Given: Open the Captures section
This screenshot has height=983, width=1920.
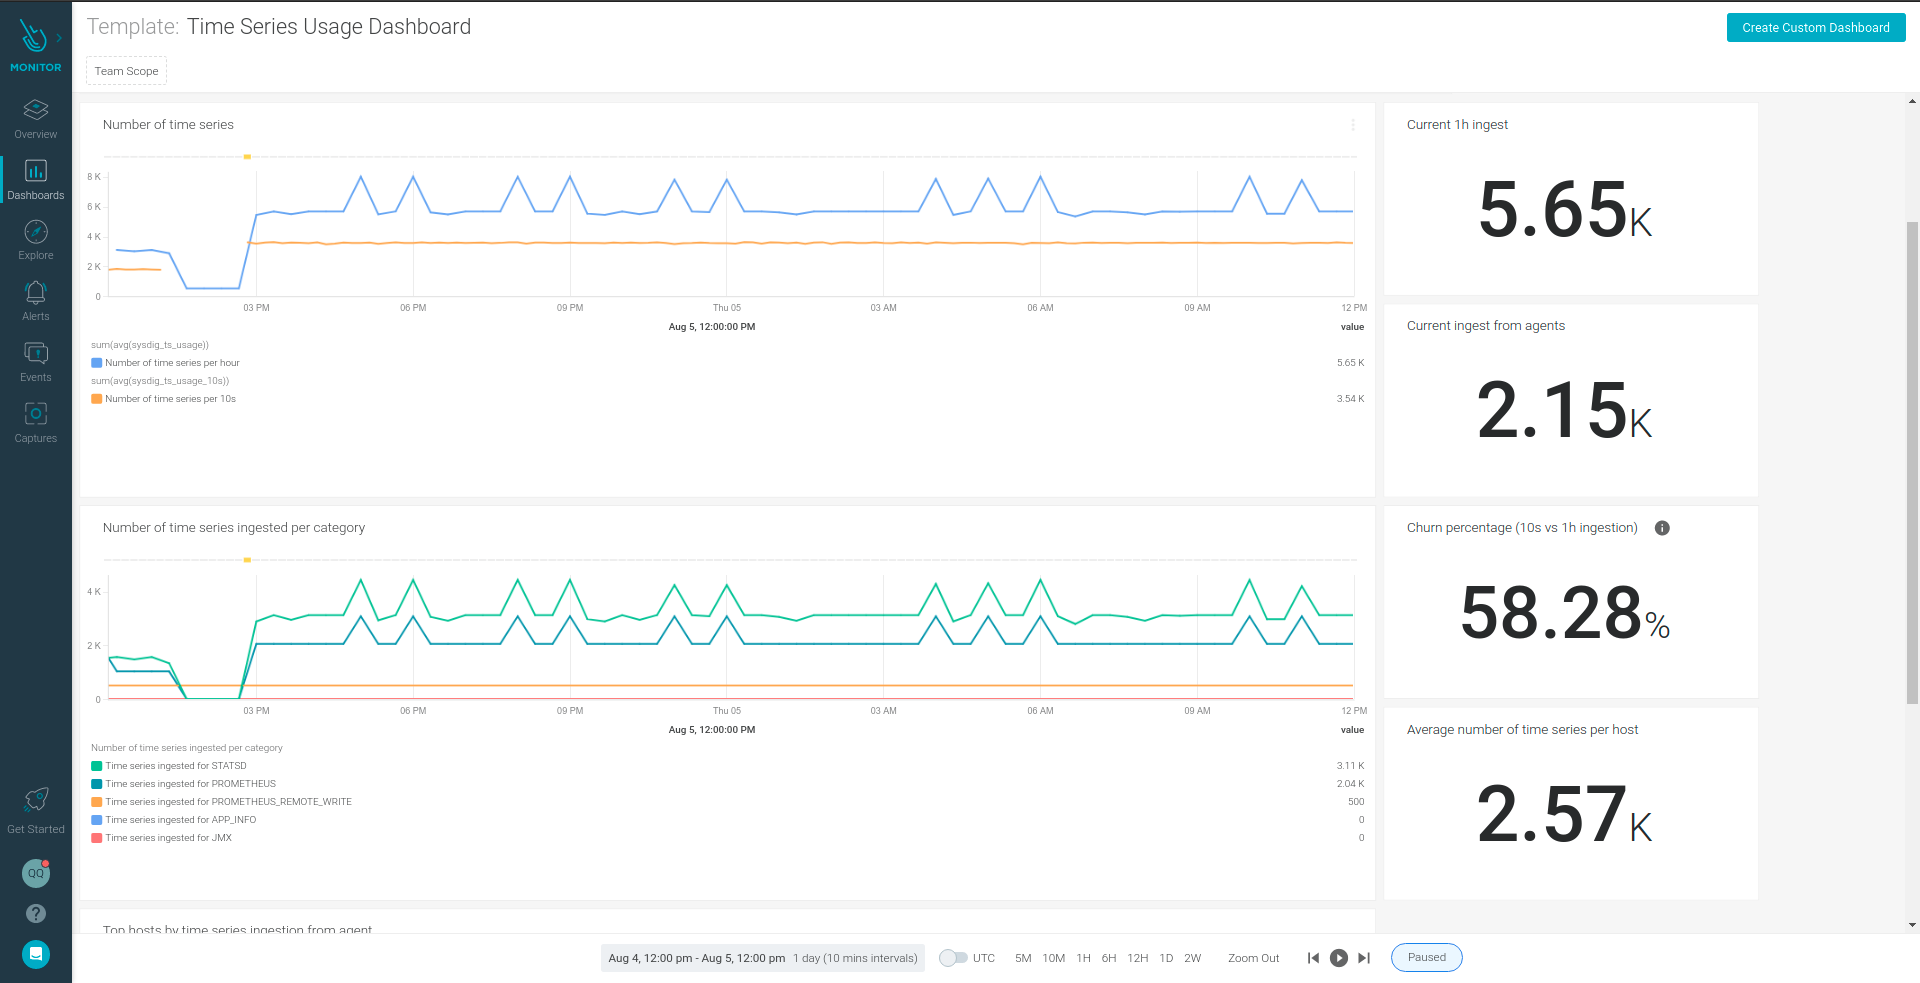Looking at the screenshot, I should 35,421.
